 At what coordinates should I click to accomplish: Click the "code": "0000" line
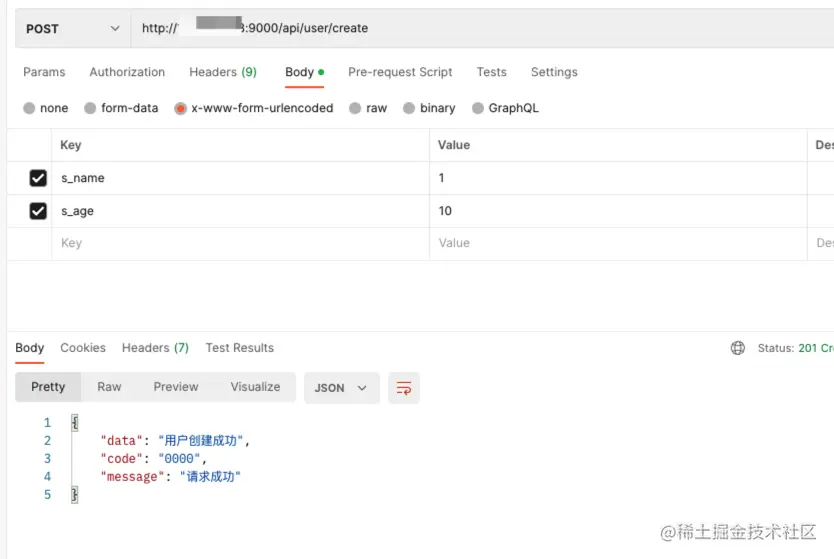(153, 459)
